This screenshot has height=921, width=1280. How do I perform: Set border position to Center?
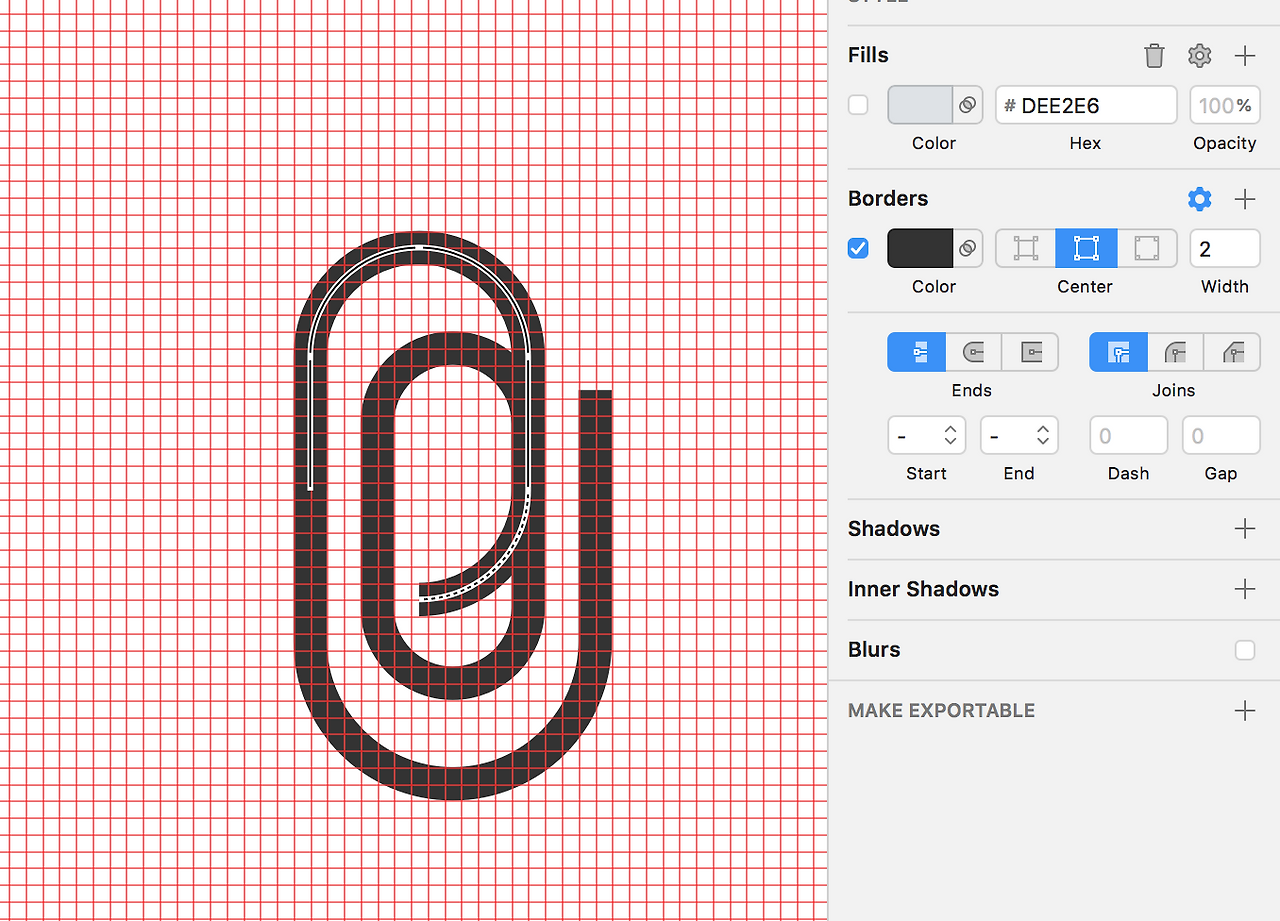[1086, 248]
